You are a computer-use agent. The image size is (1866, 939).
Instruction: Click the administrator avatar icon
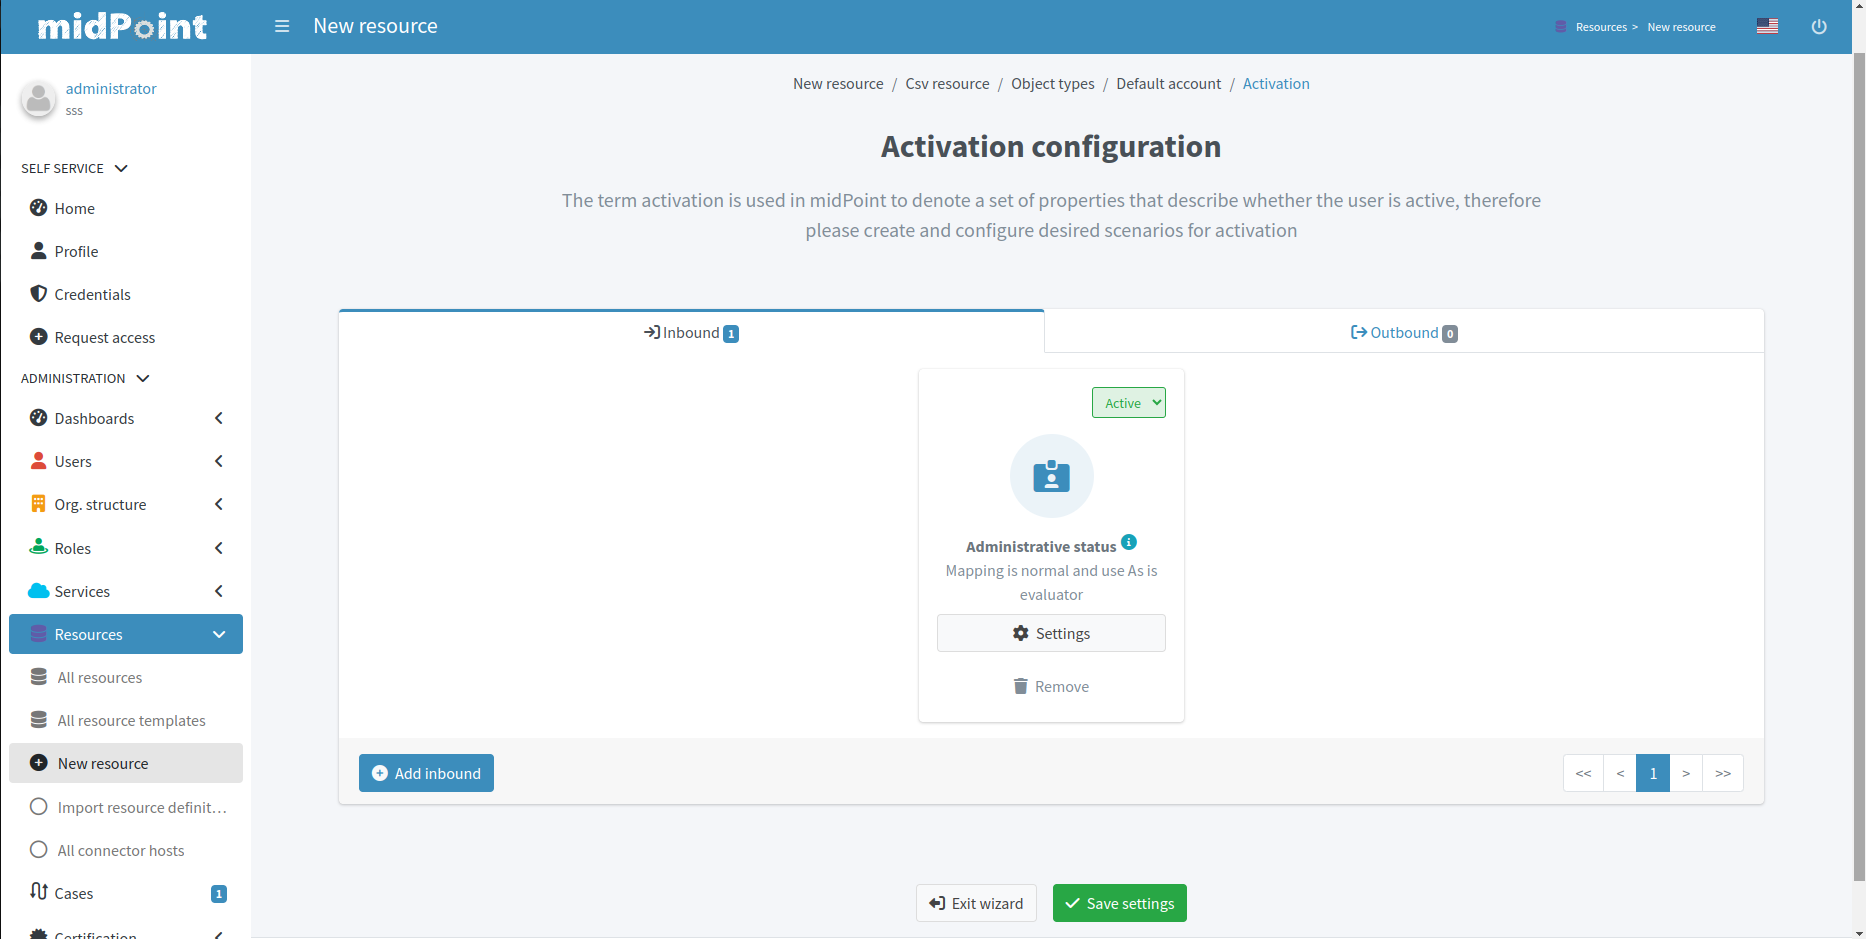(x=39, y=99)
